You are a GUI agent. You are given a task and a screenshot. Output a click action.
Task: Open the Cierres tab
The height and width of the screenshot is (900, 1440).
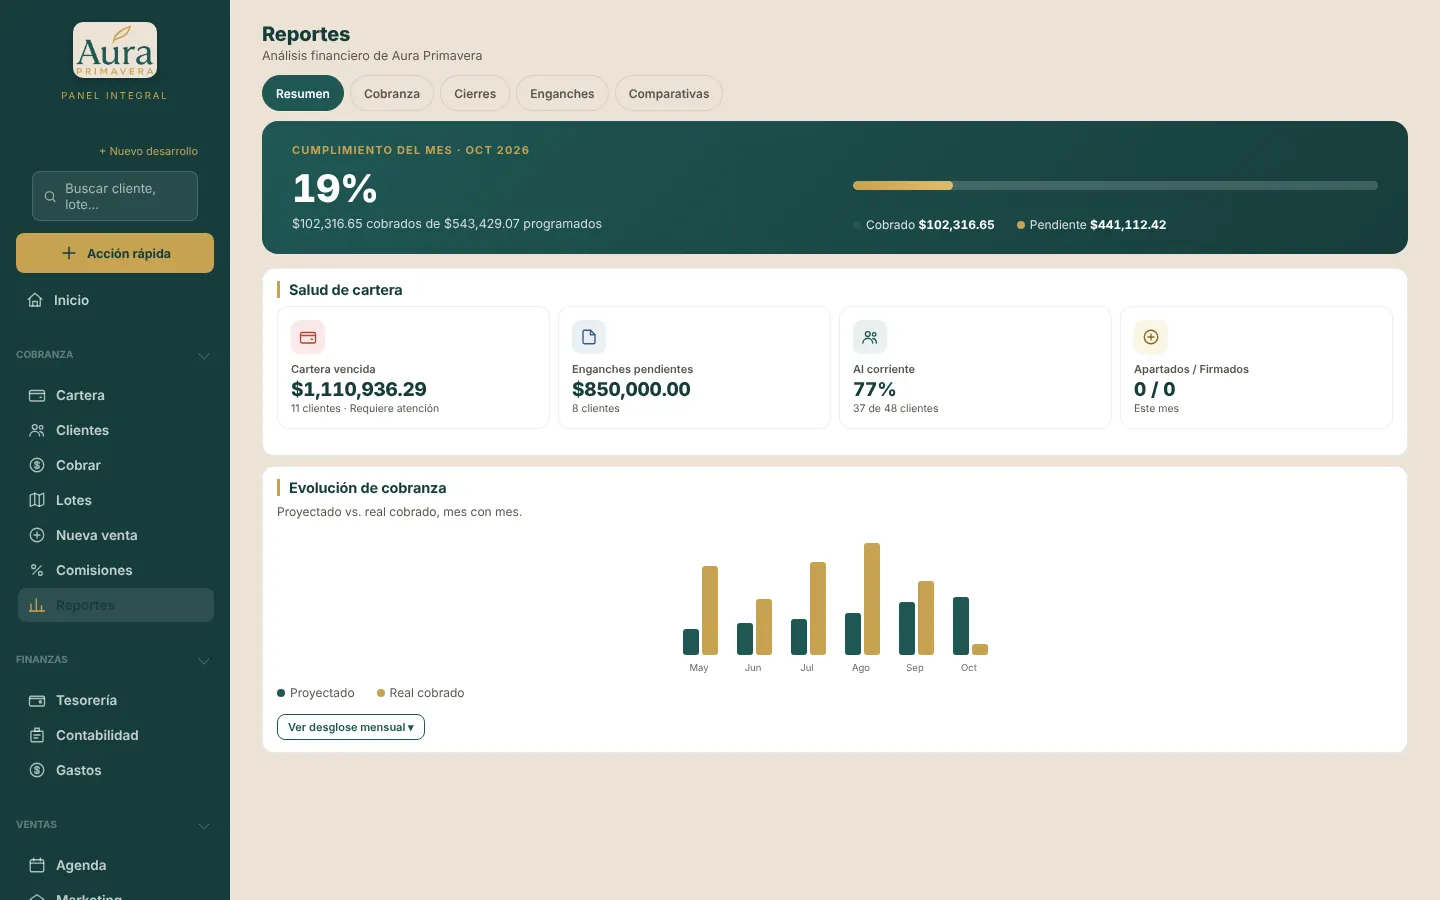coord(475,93)
